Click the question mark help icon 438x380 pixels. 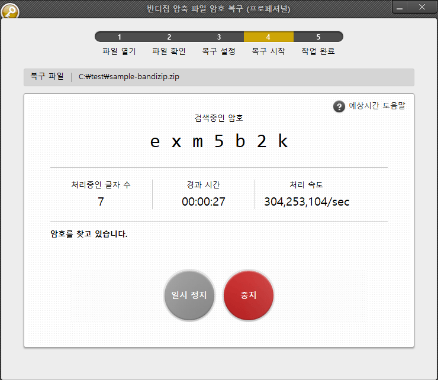[x=339, y=107]
